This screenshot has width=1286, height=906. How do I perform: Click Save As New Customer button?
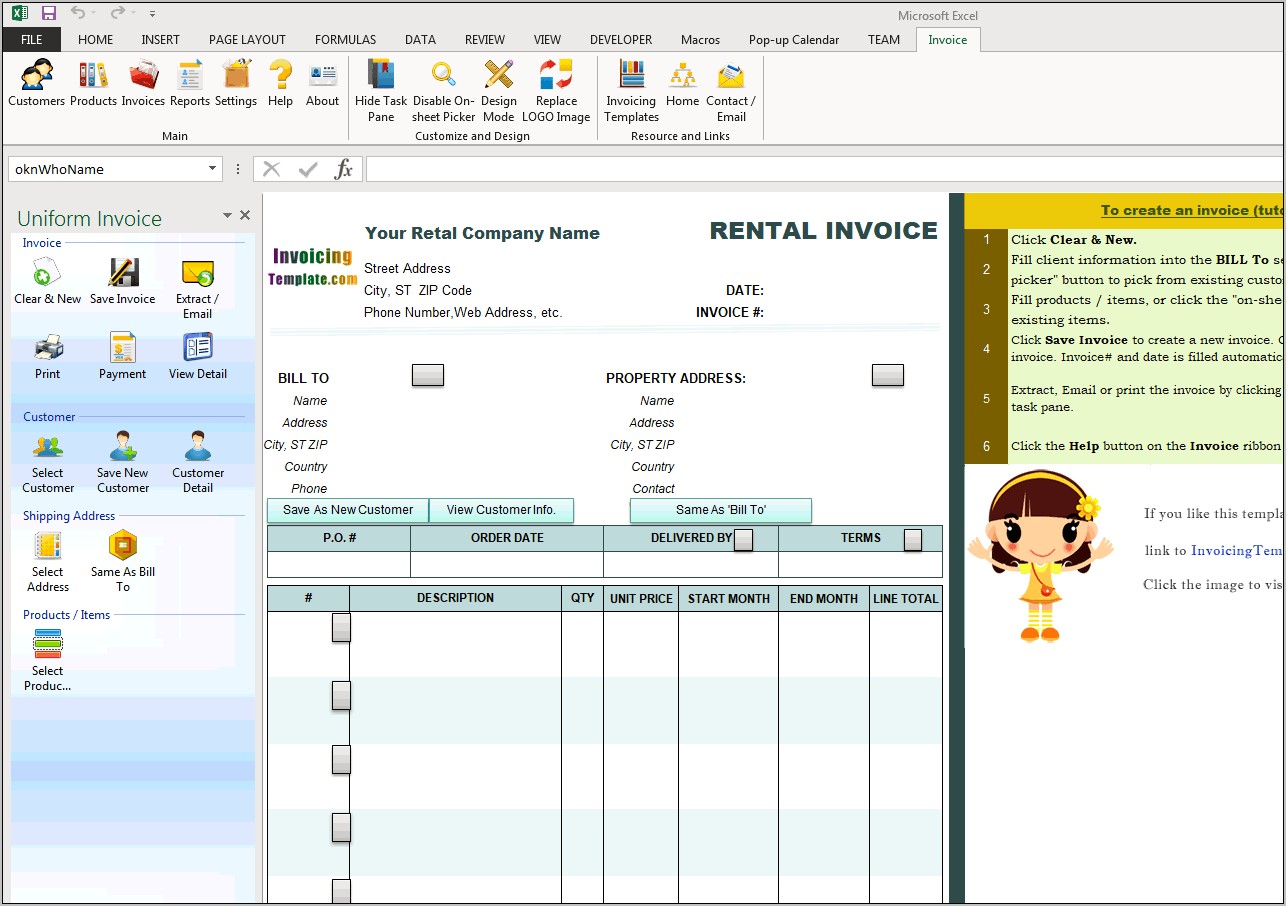(348, 510)
